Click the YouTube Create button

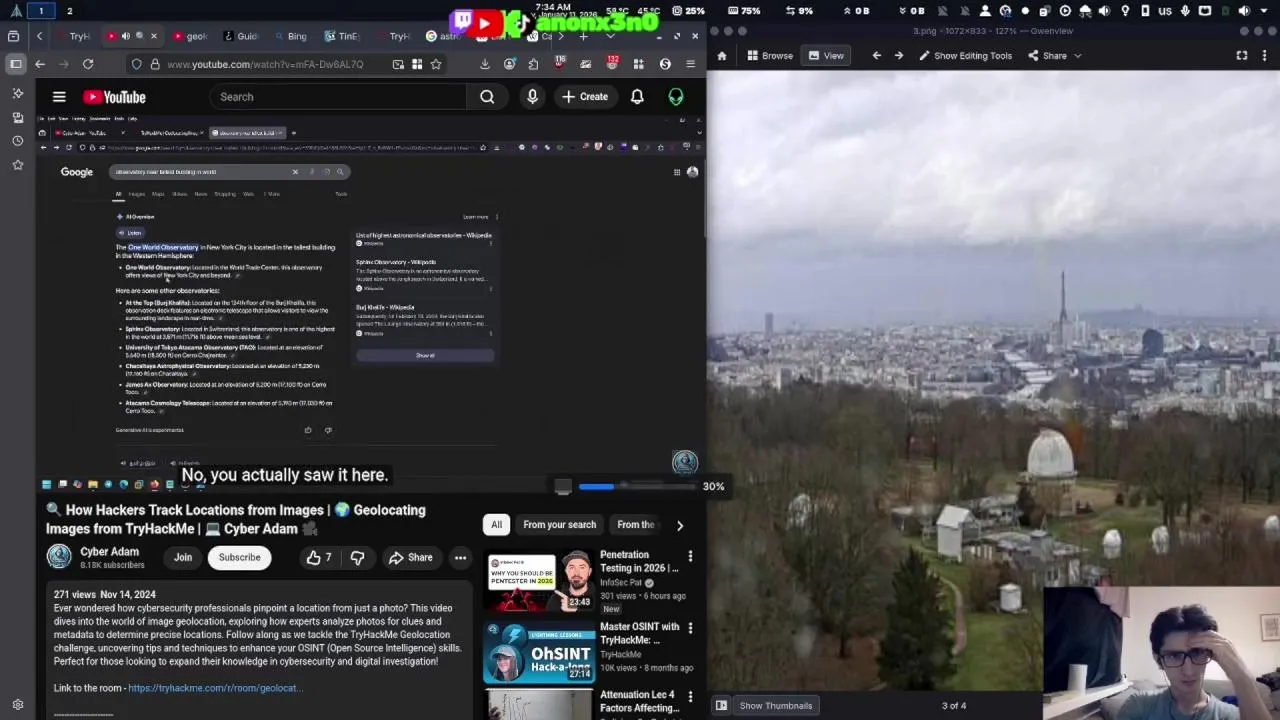585,97
